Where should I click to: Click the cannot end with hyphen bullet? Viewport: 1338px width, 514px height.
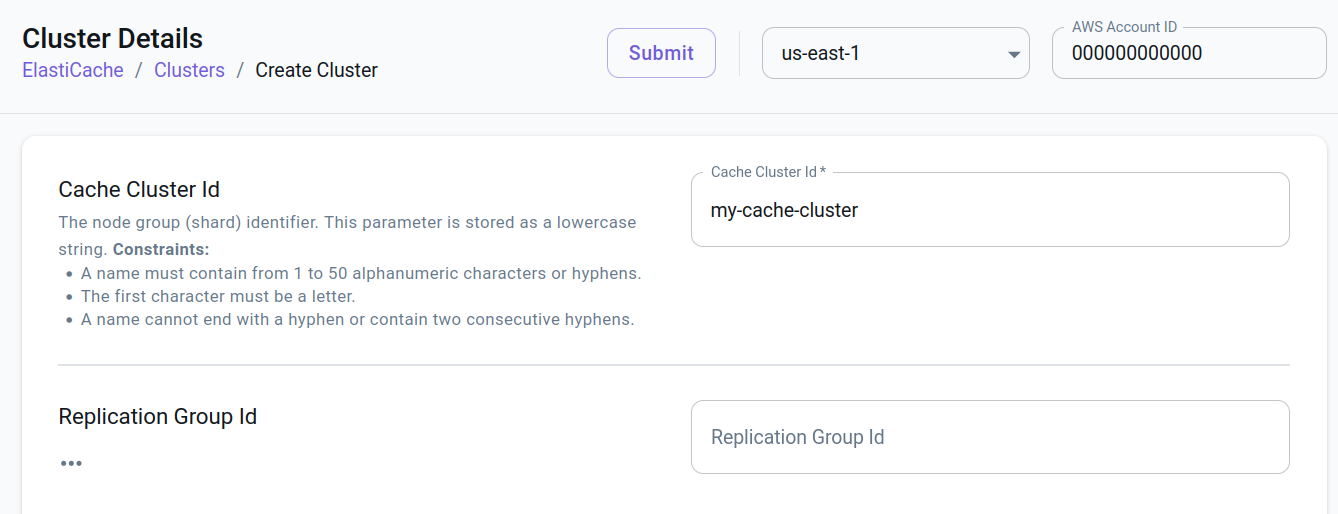(x=357, y=320)
